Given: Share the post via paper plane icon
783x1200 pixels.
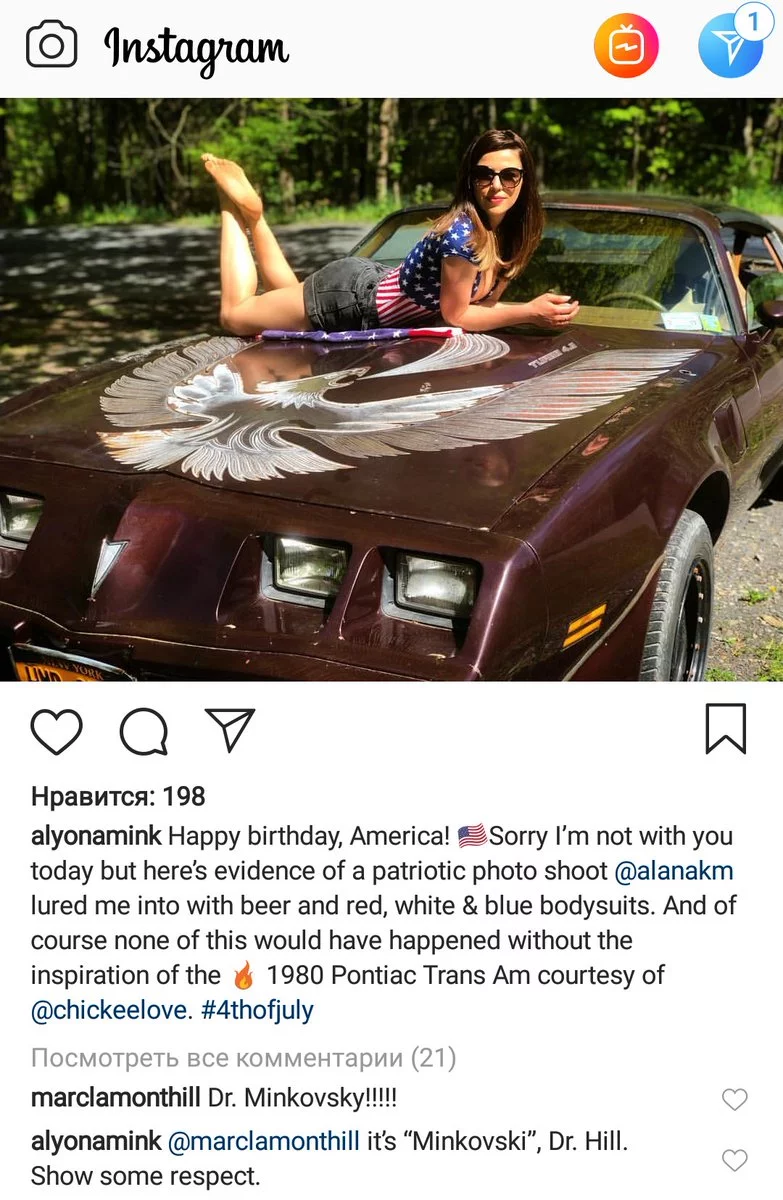Looking at the screenshot, I should click(230, 730).
